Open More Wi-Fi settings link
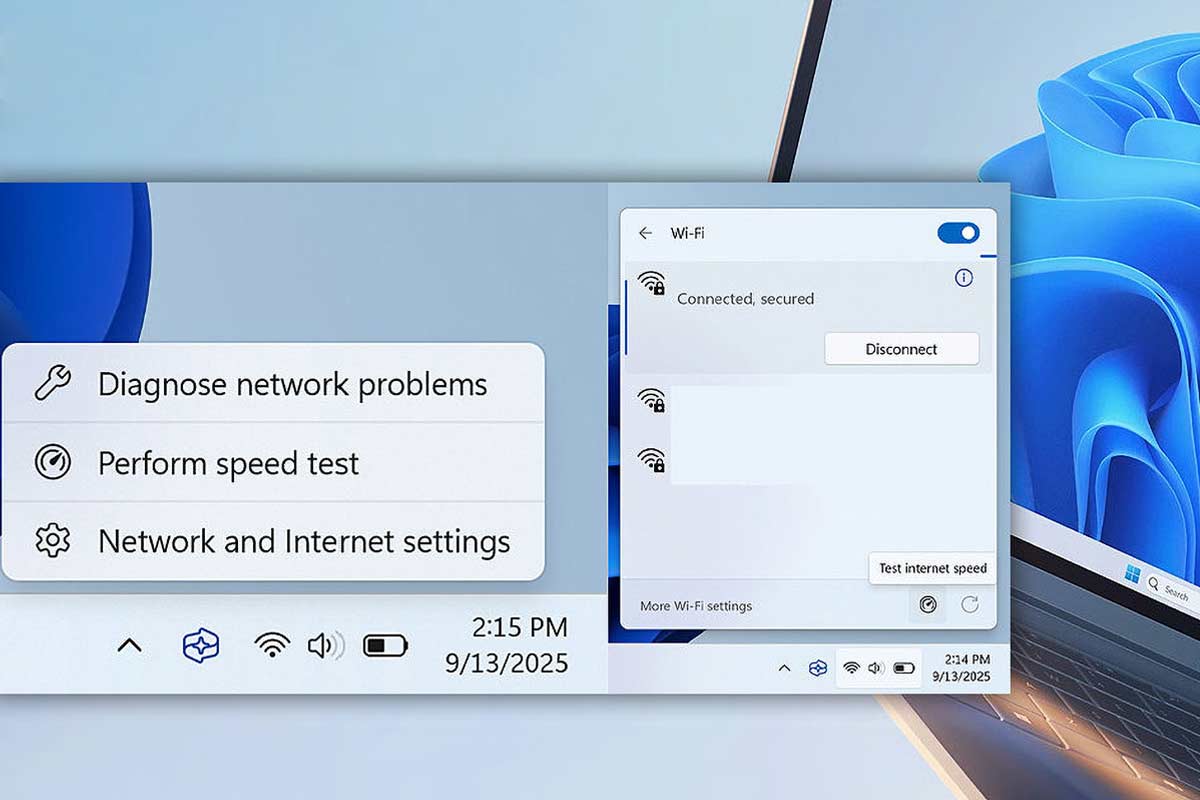The height and width of the screenshot is (800, 1200). [696, 606]
